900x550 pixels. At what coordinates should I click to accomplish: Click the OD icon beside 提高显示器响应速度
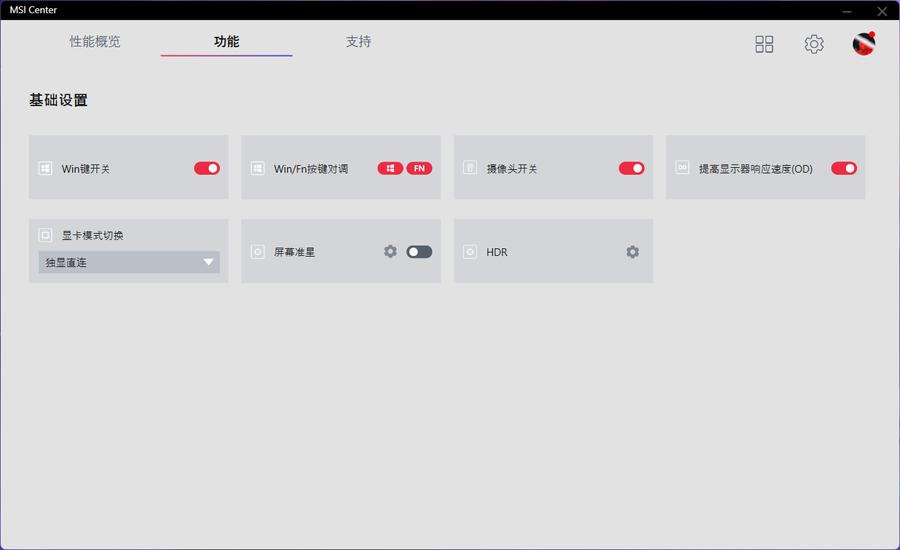(x=682, y=168)
